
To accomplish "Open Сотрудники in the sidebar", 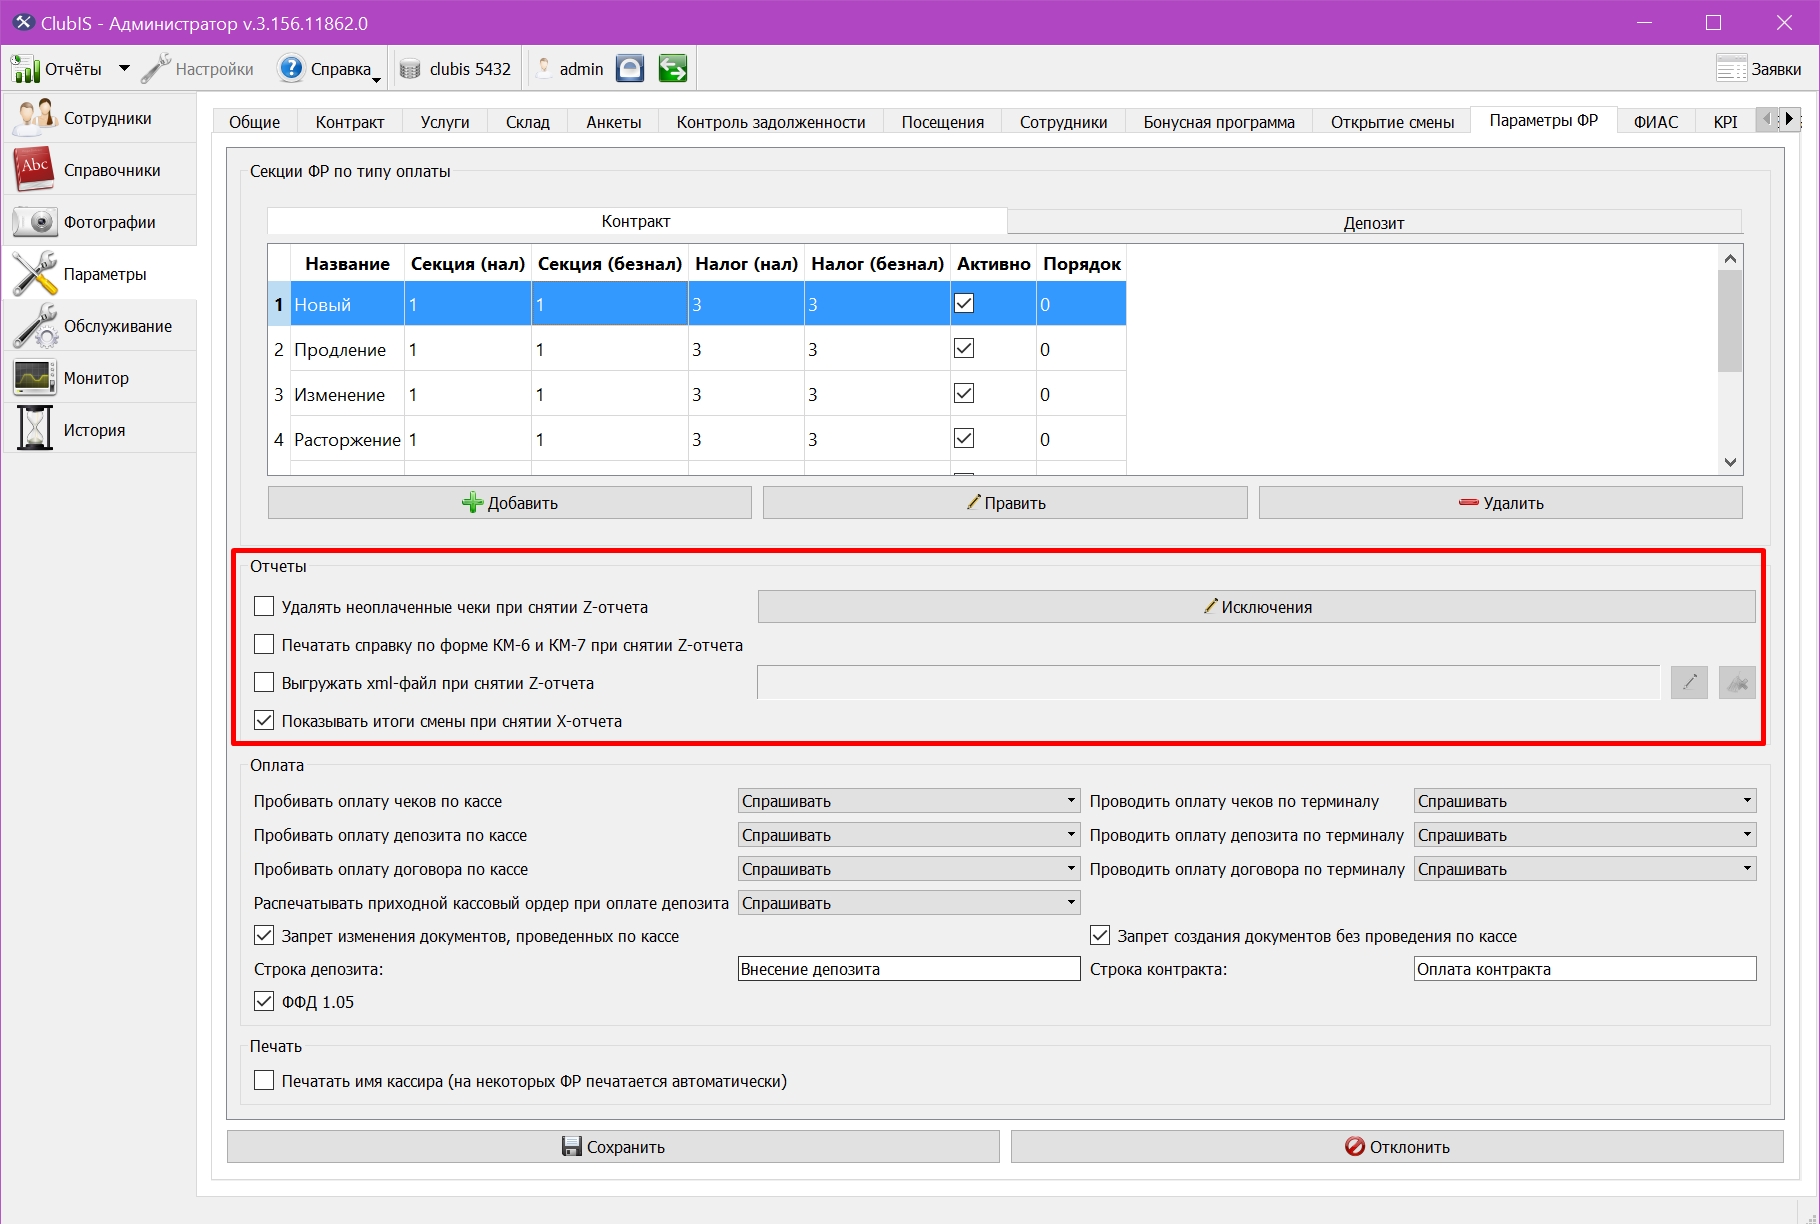I will point(100,118).
